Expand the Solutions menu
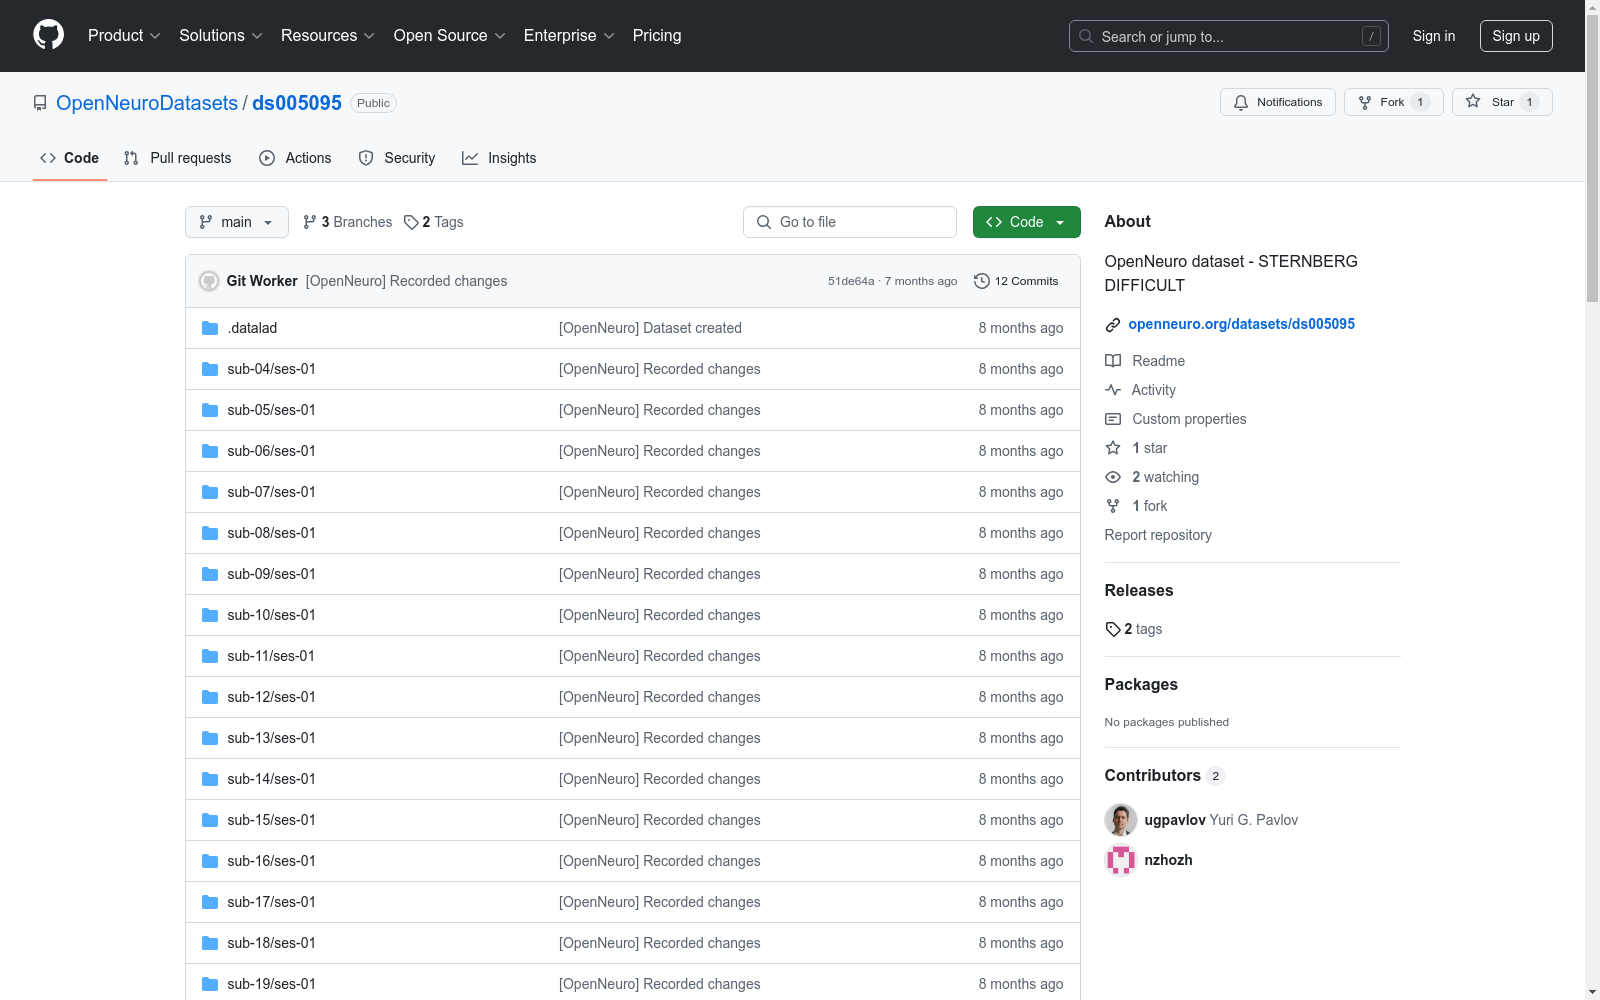 (x=221, y=35)
